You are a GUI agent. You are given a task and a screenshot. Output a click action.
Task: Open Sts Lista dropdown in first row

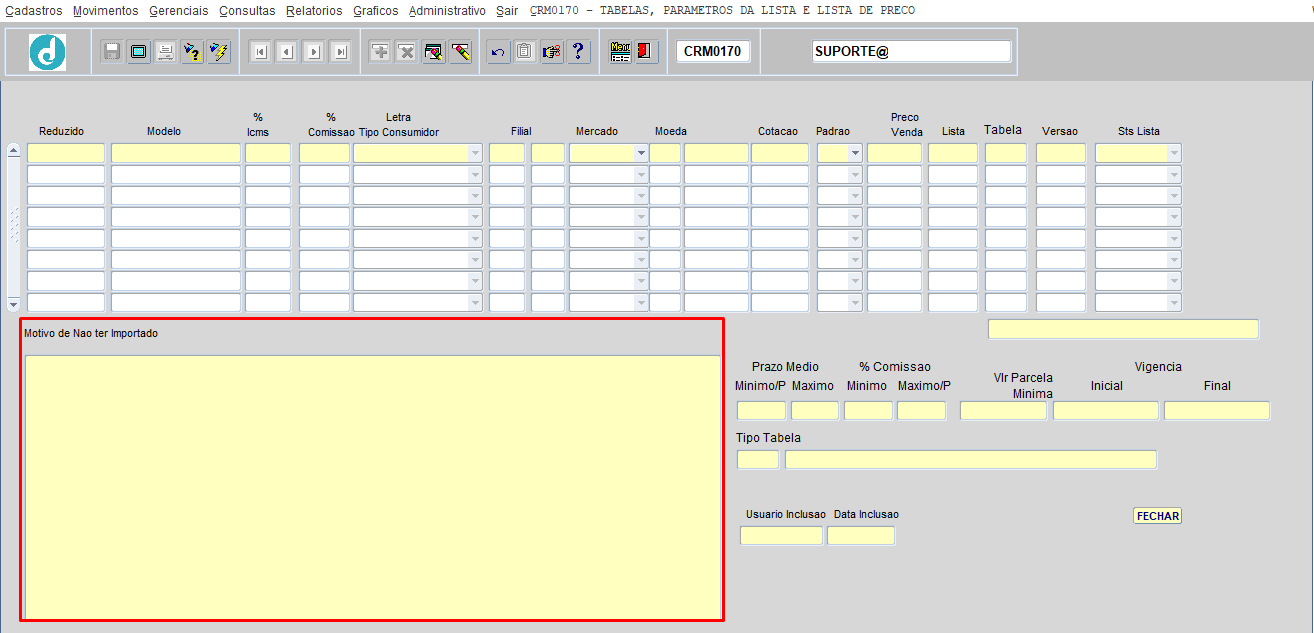1174,153
